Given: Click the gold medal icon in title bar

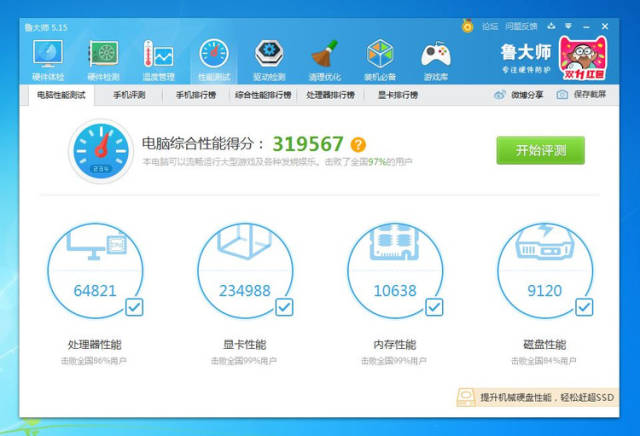Looking at the screenshot, I should (467, 26).
